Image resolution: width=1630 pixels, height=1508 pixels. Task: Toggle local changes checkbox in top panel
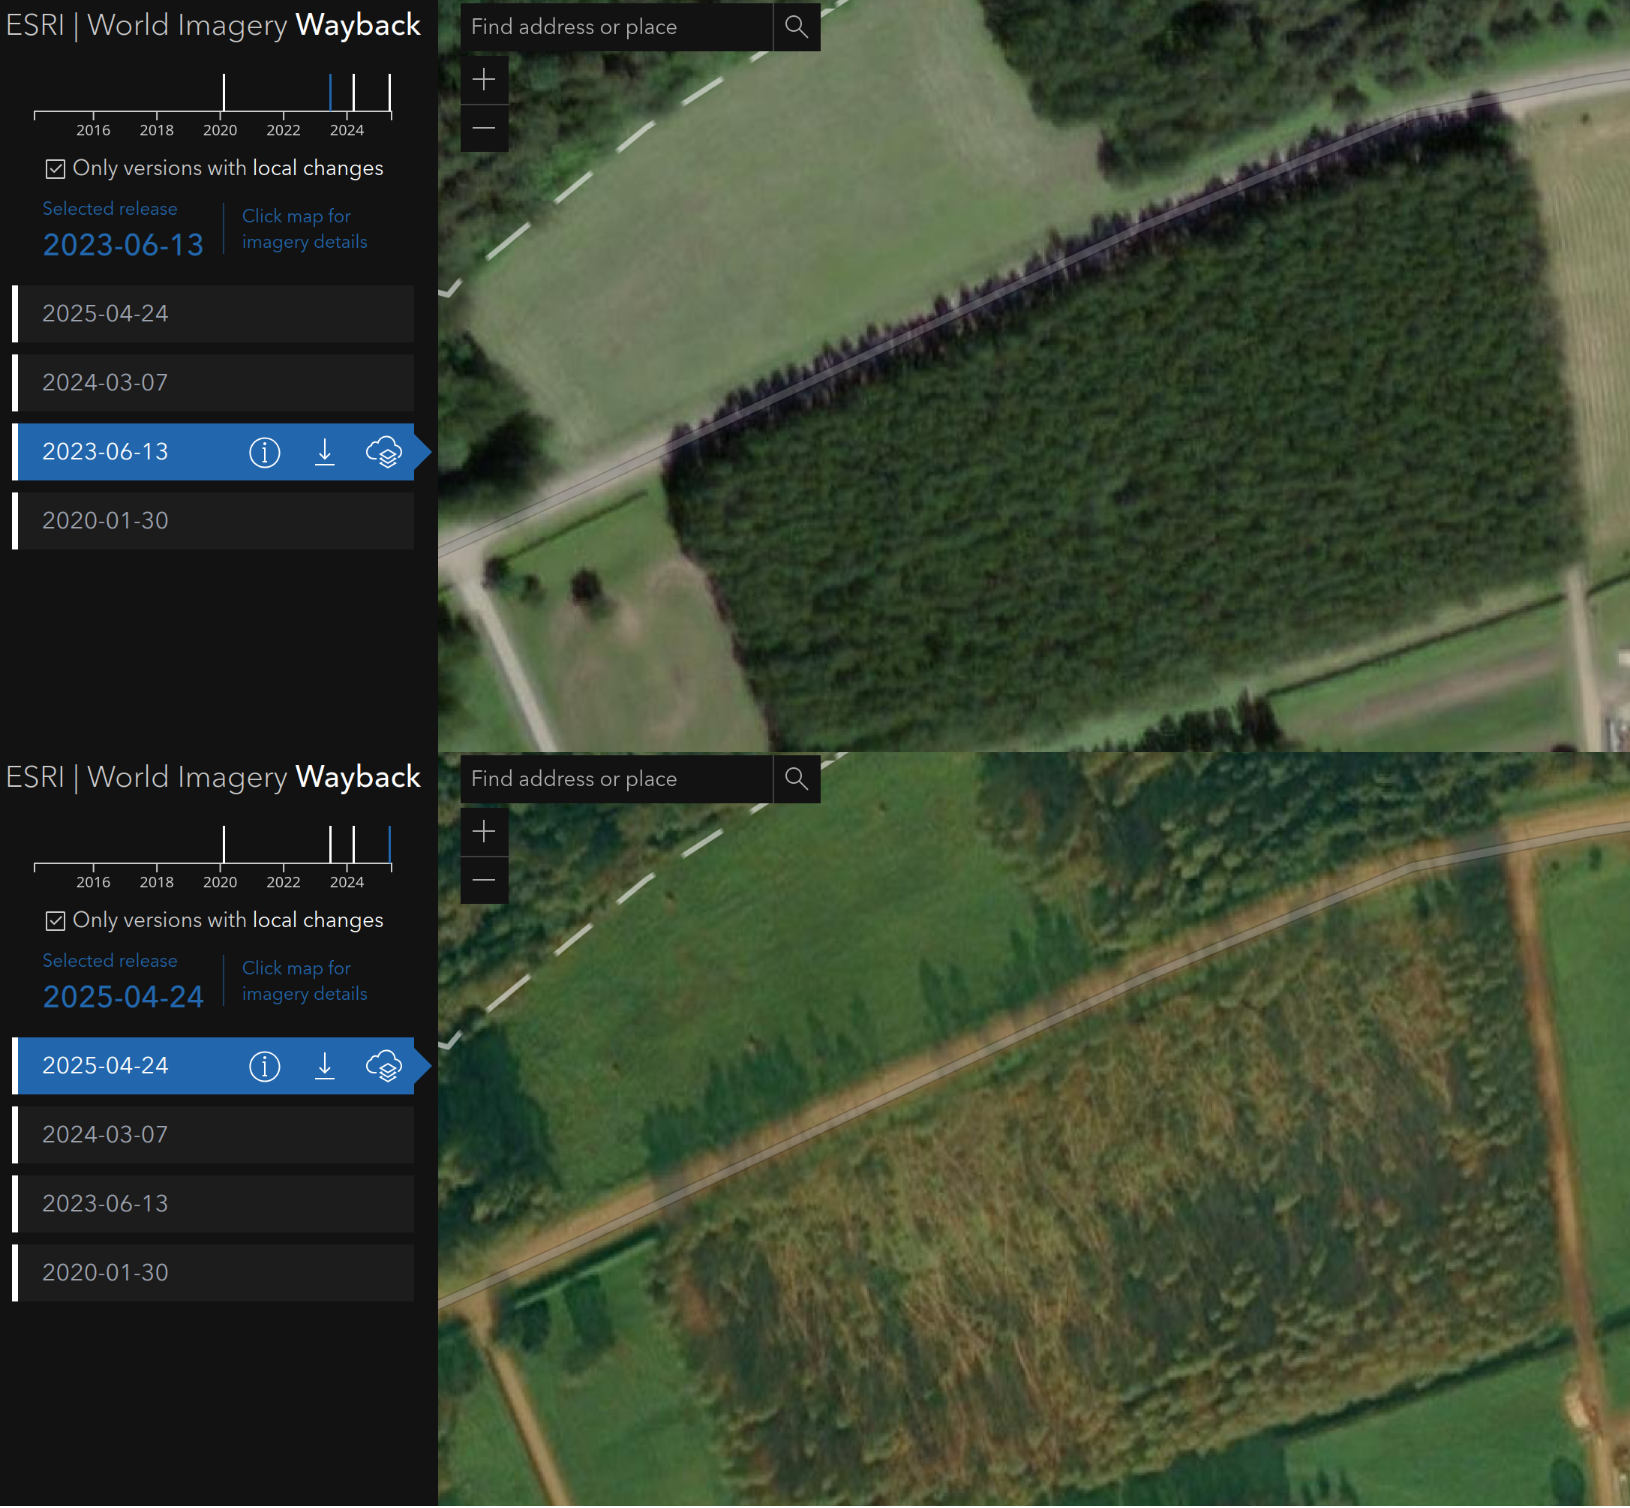[x=56, y=169]
